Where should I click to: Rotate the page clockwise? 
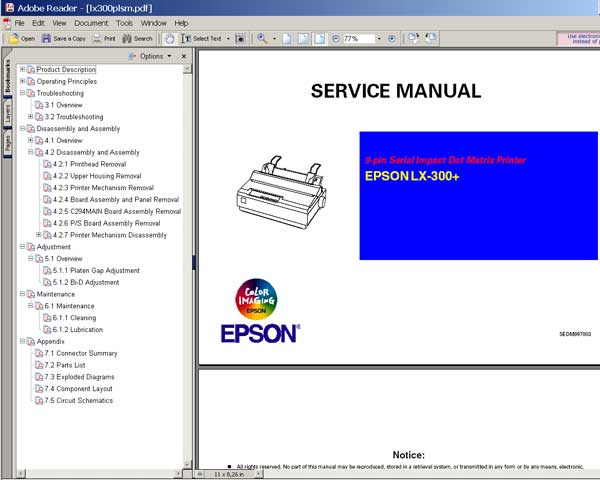[x=413, y=38]
